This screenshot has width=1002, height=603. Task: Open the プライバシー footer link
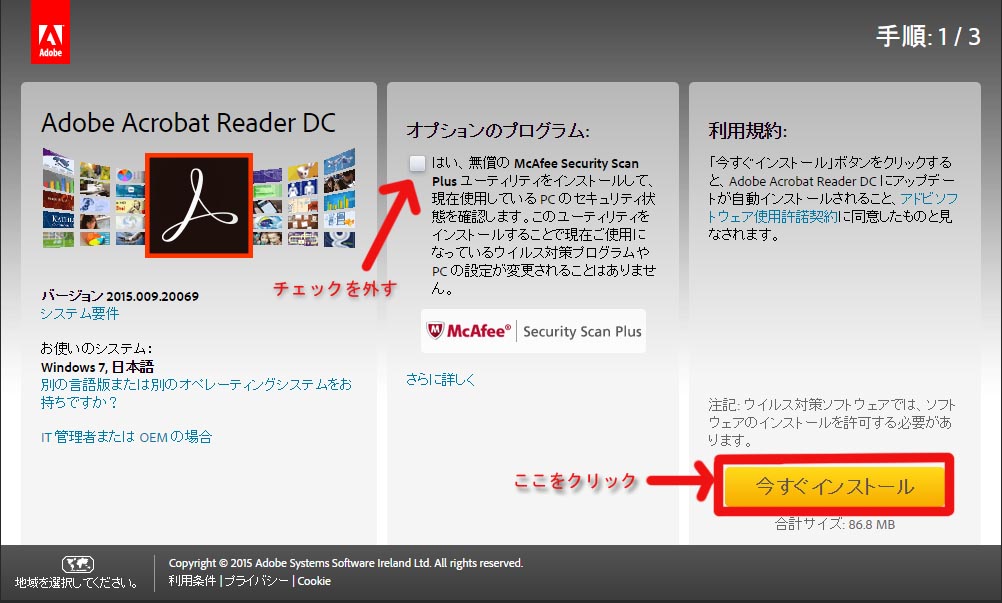(256, 581)
